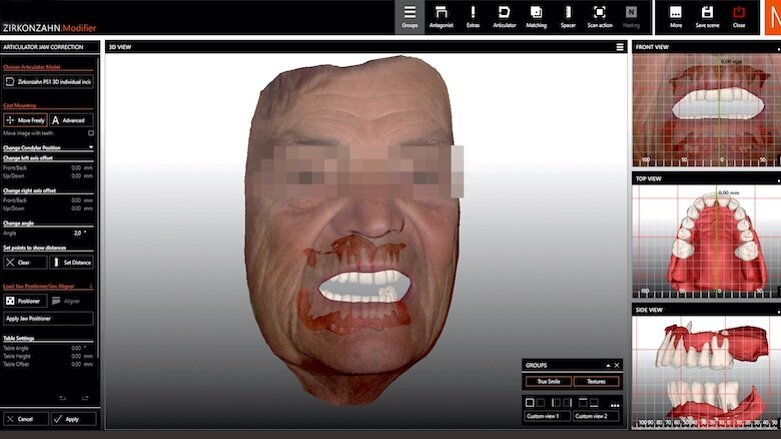
Task: Switch to Custom view 1
Action: point(548,416)
